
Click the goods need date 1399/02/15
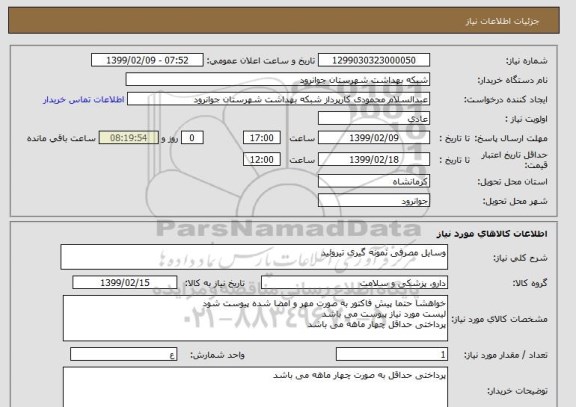tap(125, 282)
